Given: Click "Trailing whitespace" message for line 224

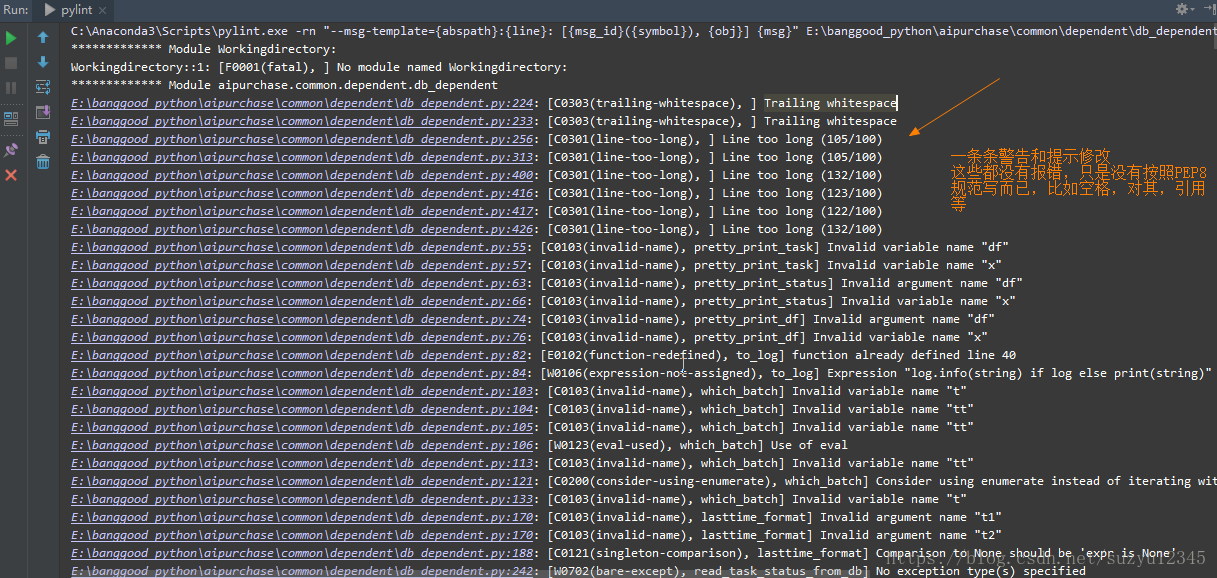Looking at the screenshot, I should pos(830,103).
